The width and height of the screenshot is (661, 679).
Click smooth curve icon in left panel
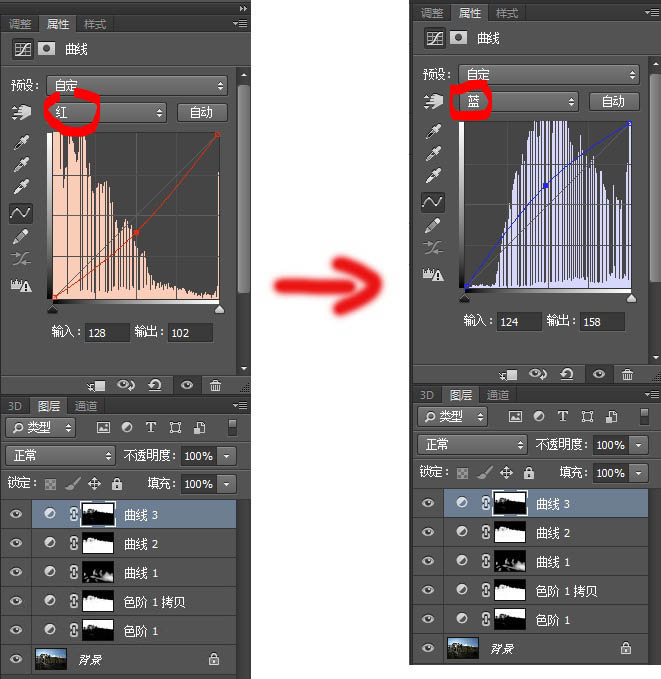click(x=21, y=259)
